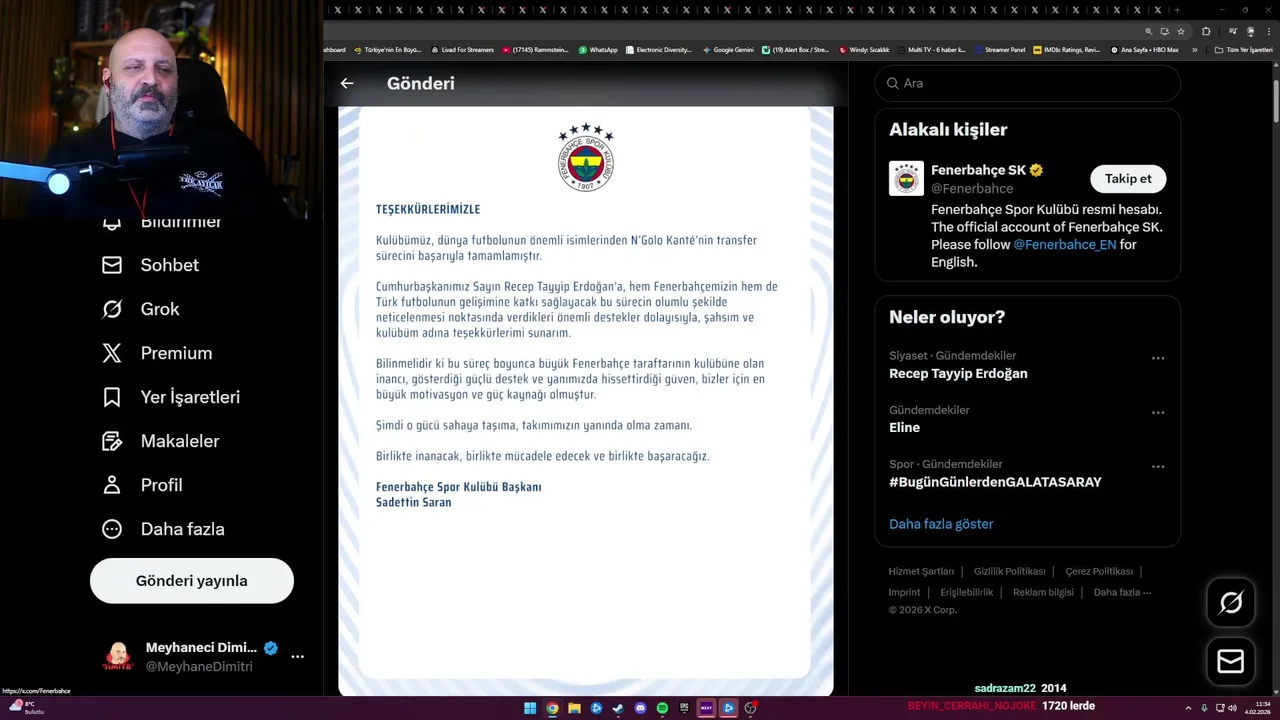Open Chrome from the taskbar

click(x=552, y=708)
